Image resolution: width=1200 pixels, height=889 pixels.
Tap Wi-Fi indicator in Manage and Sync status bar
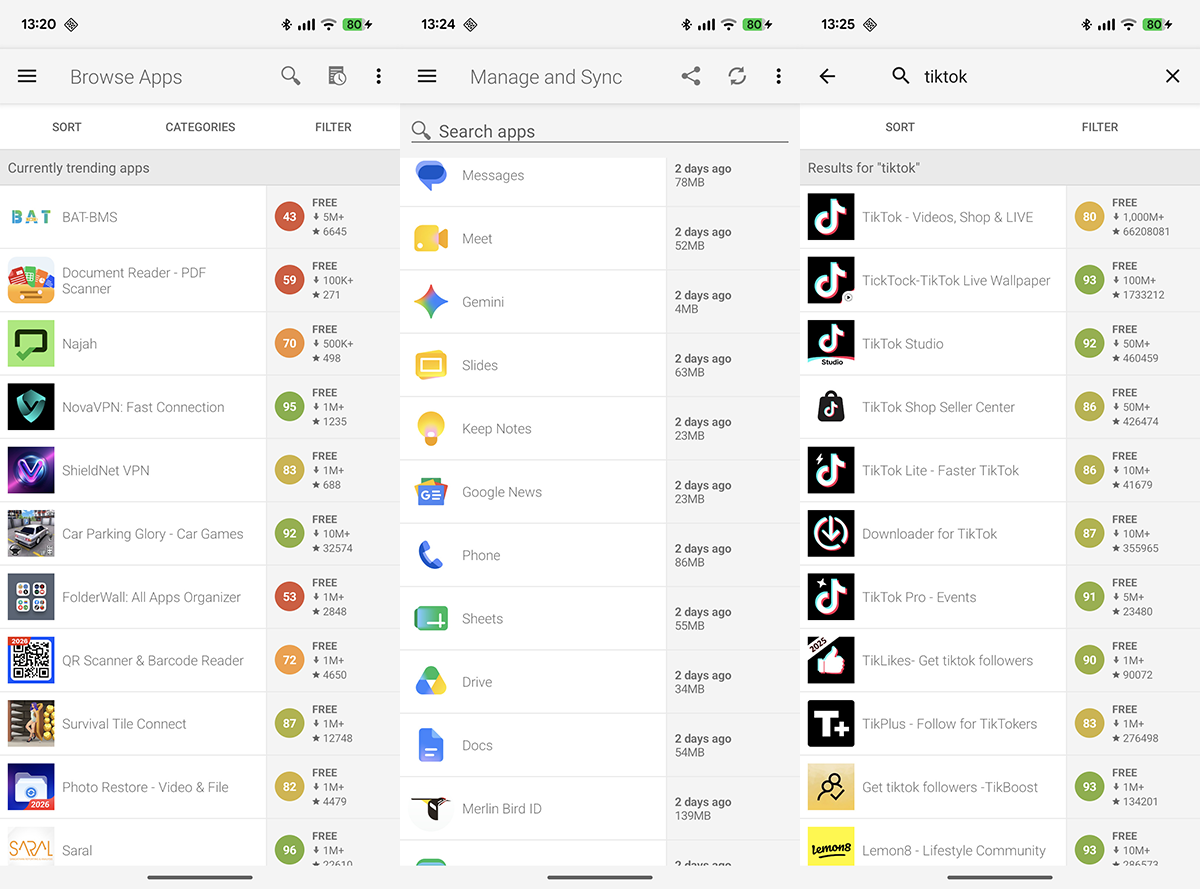[728, 24]
